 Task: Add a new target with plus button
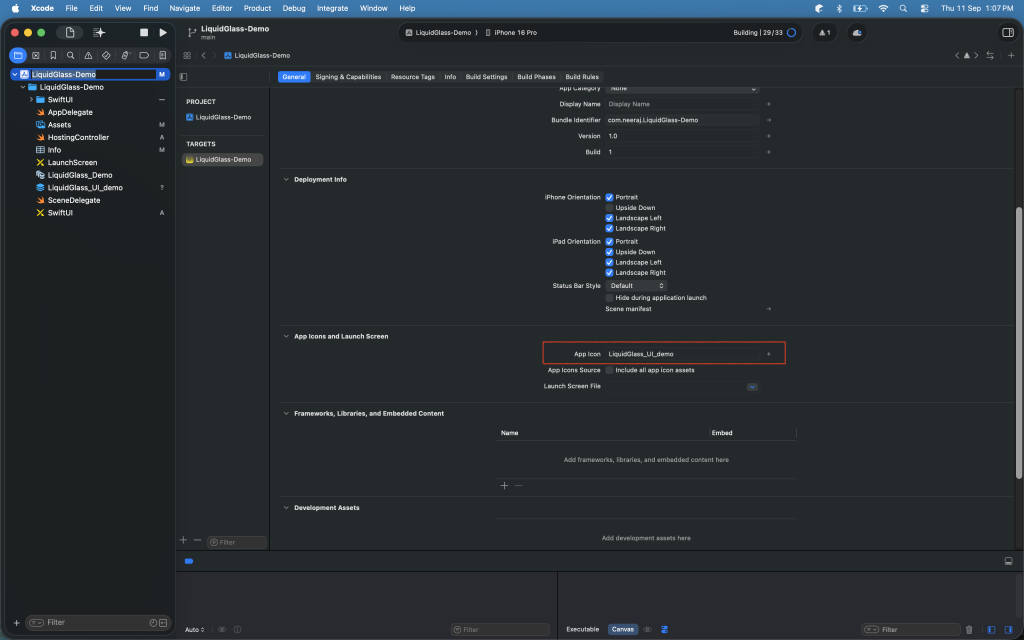[184, 541]
